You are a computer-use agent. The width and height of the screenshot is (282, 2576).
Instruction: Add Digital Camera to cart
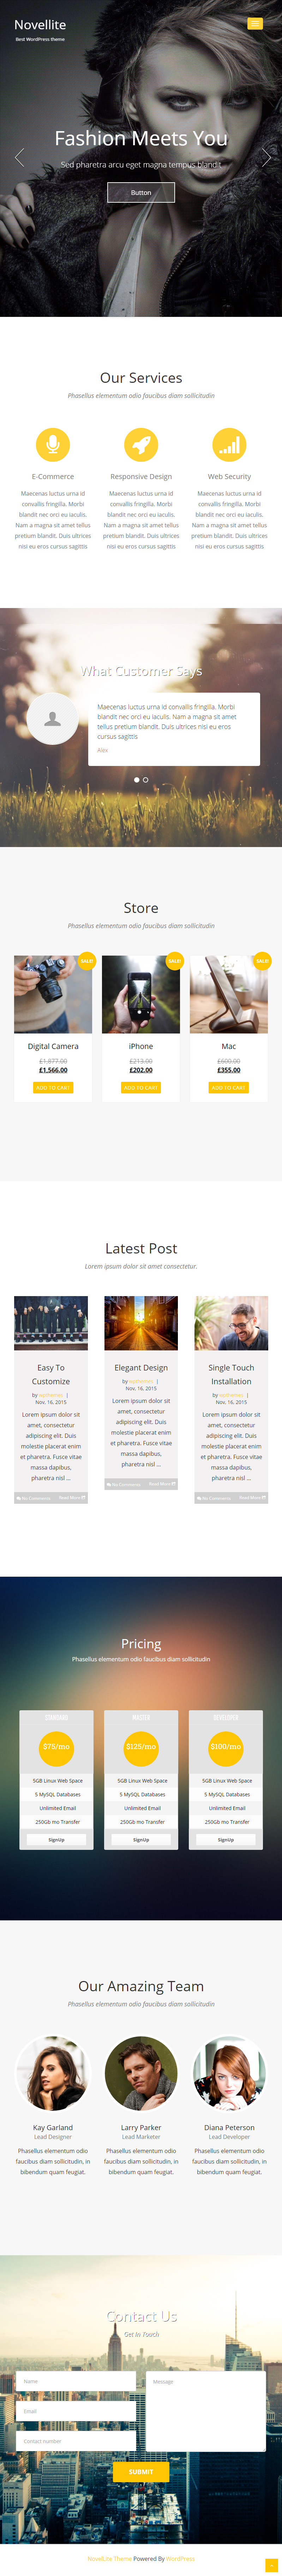[x=53, y=1087]
